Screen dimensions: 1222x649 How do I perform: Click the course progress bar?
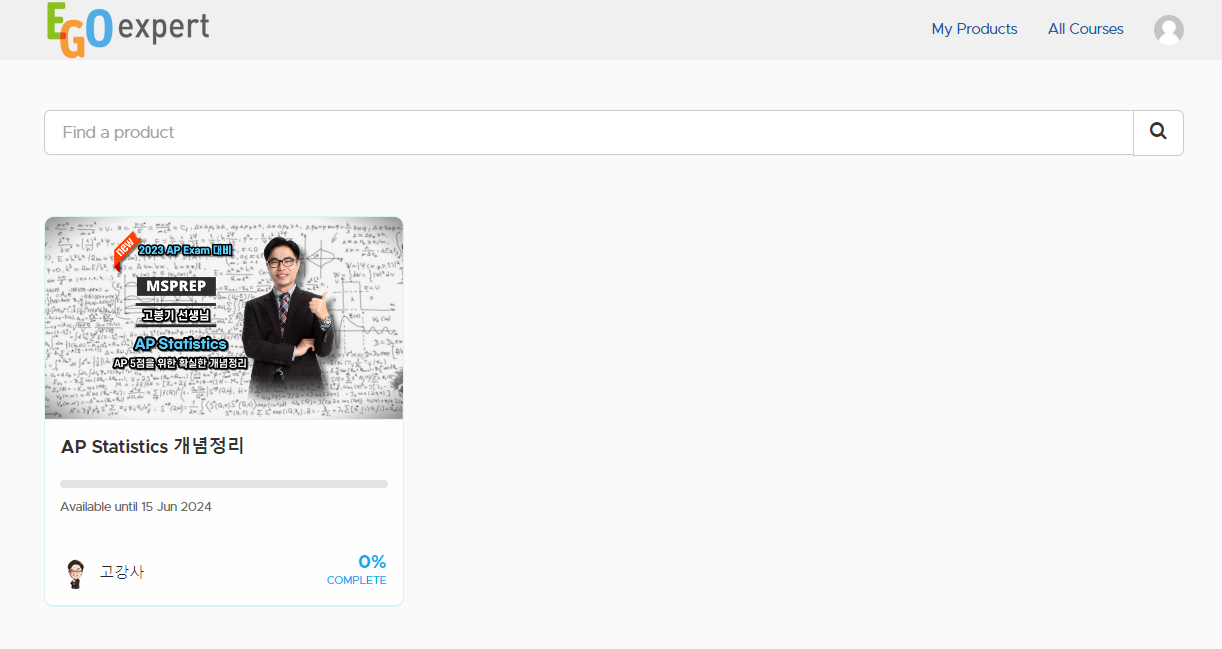tap(224, 484)
